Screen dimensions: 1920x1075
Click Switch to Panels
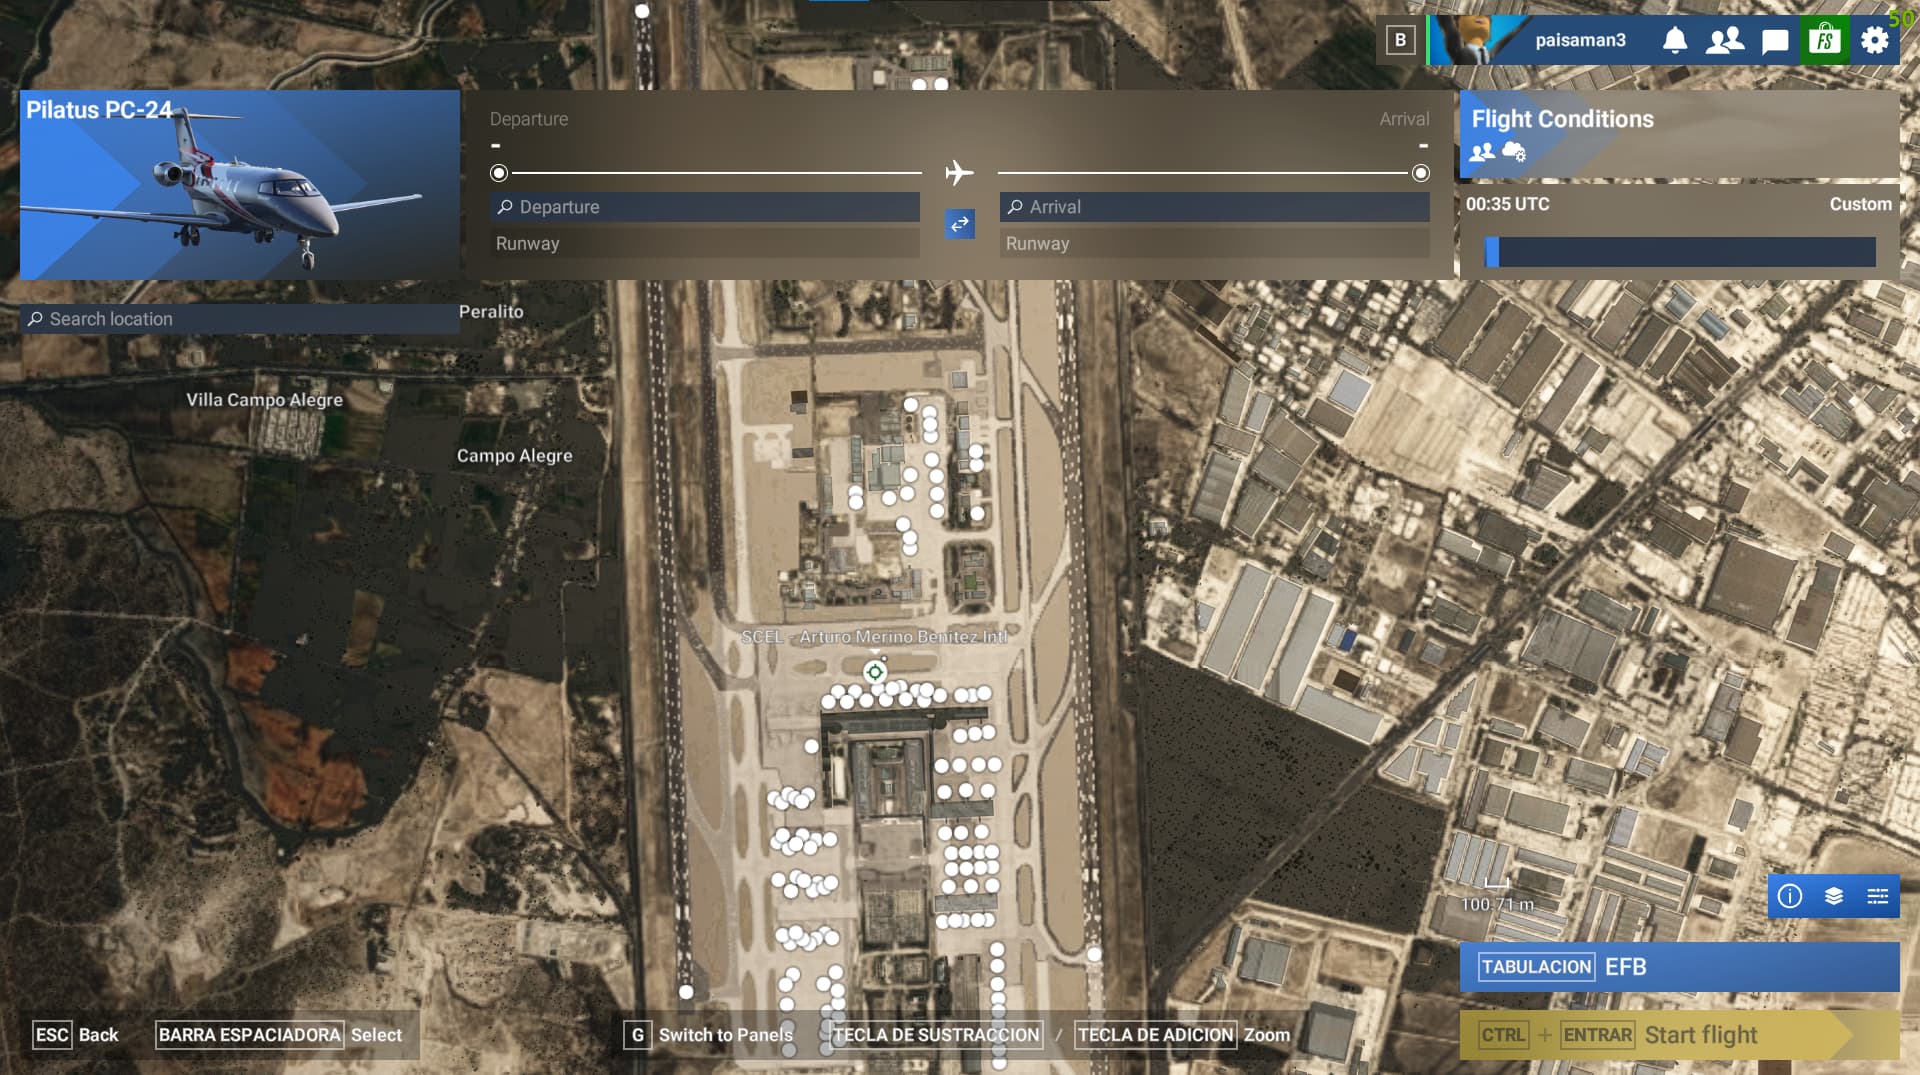tap(708, 1035)
